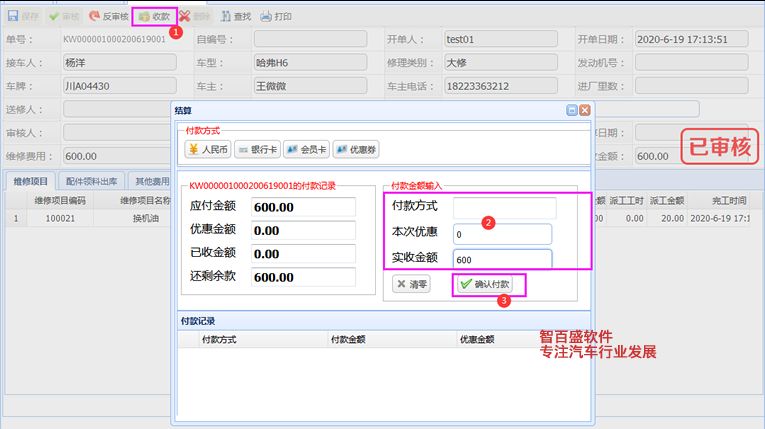Click the 维修项目名称 column header
The image size is (765, 429).
coord(145,200)
